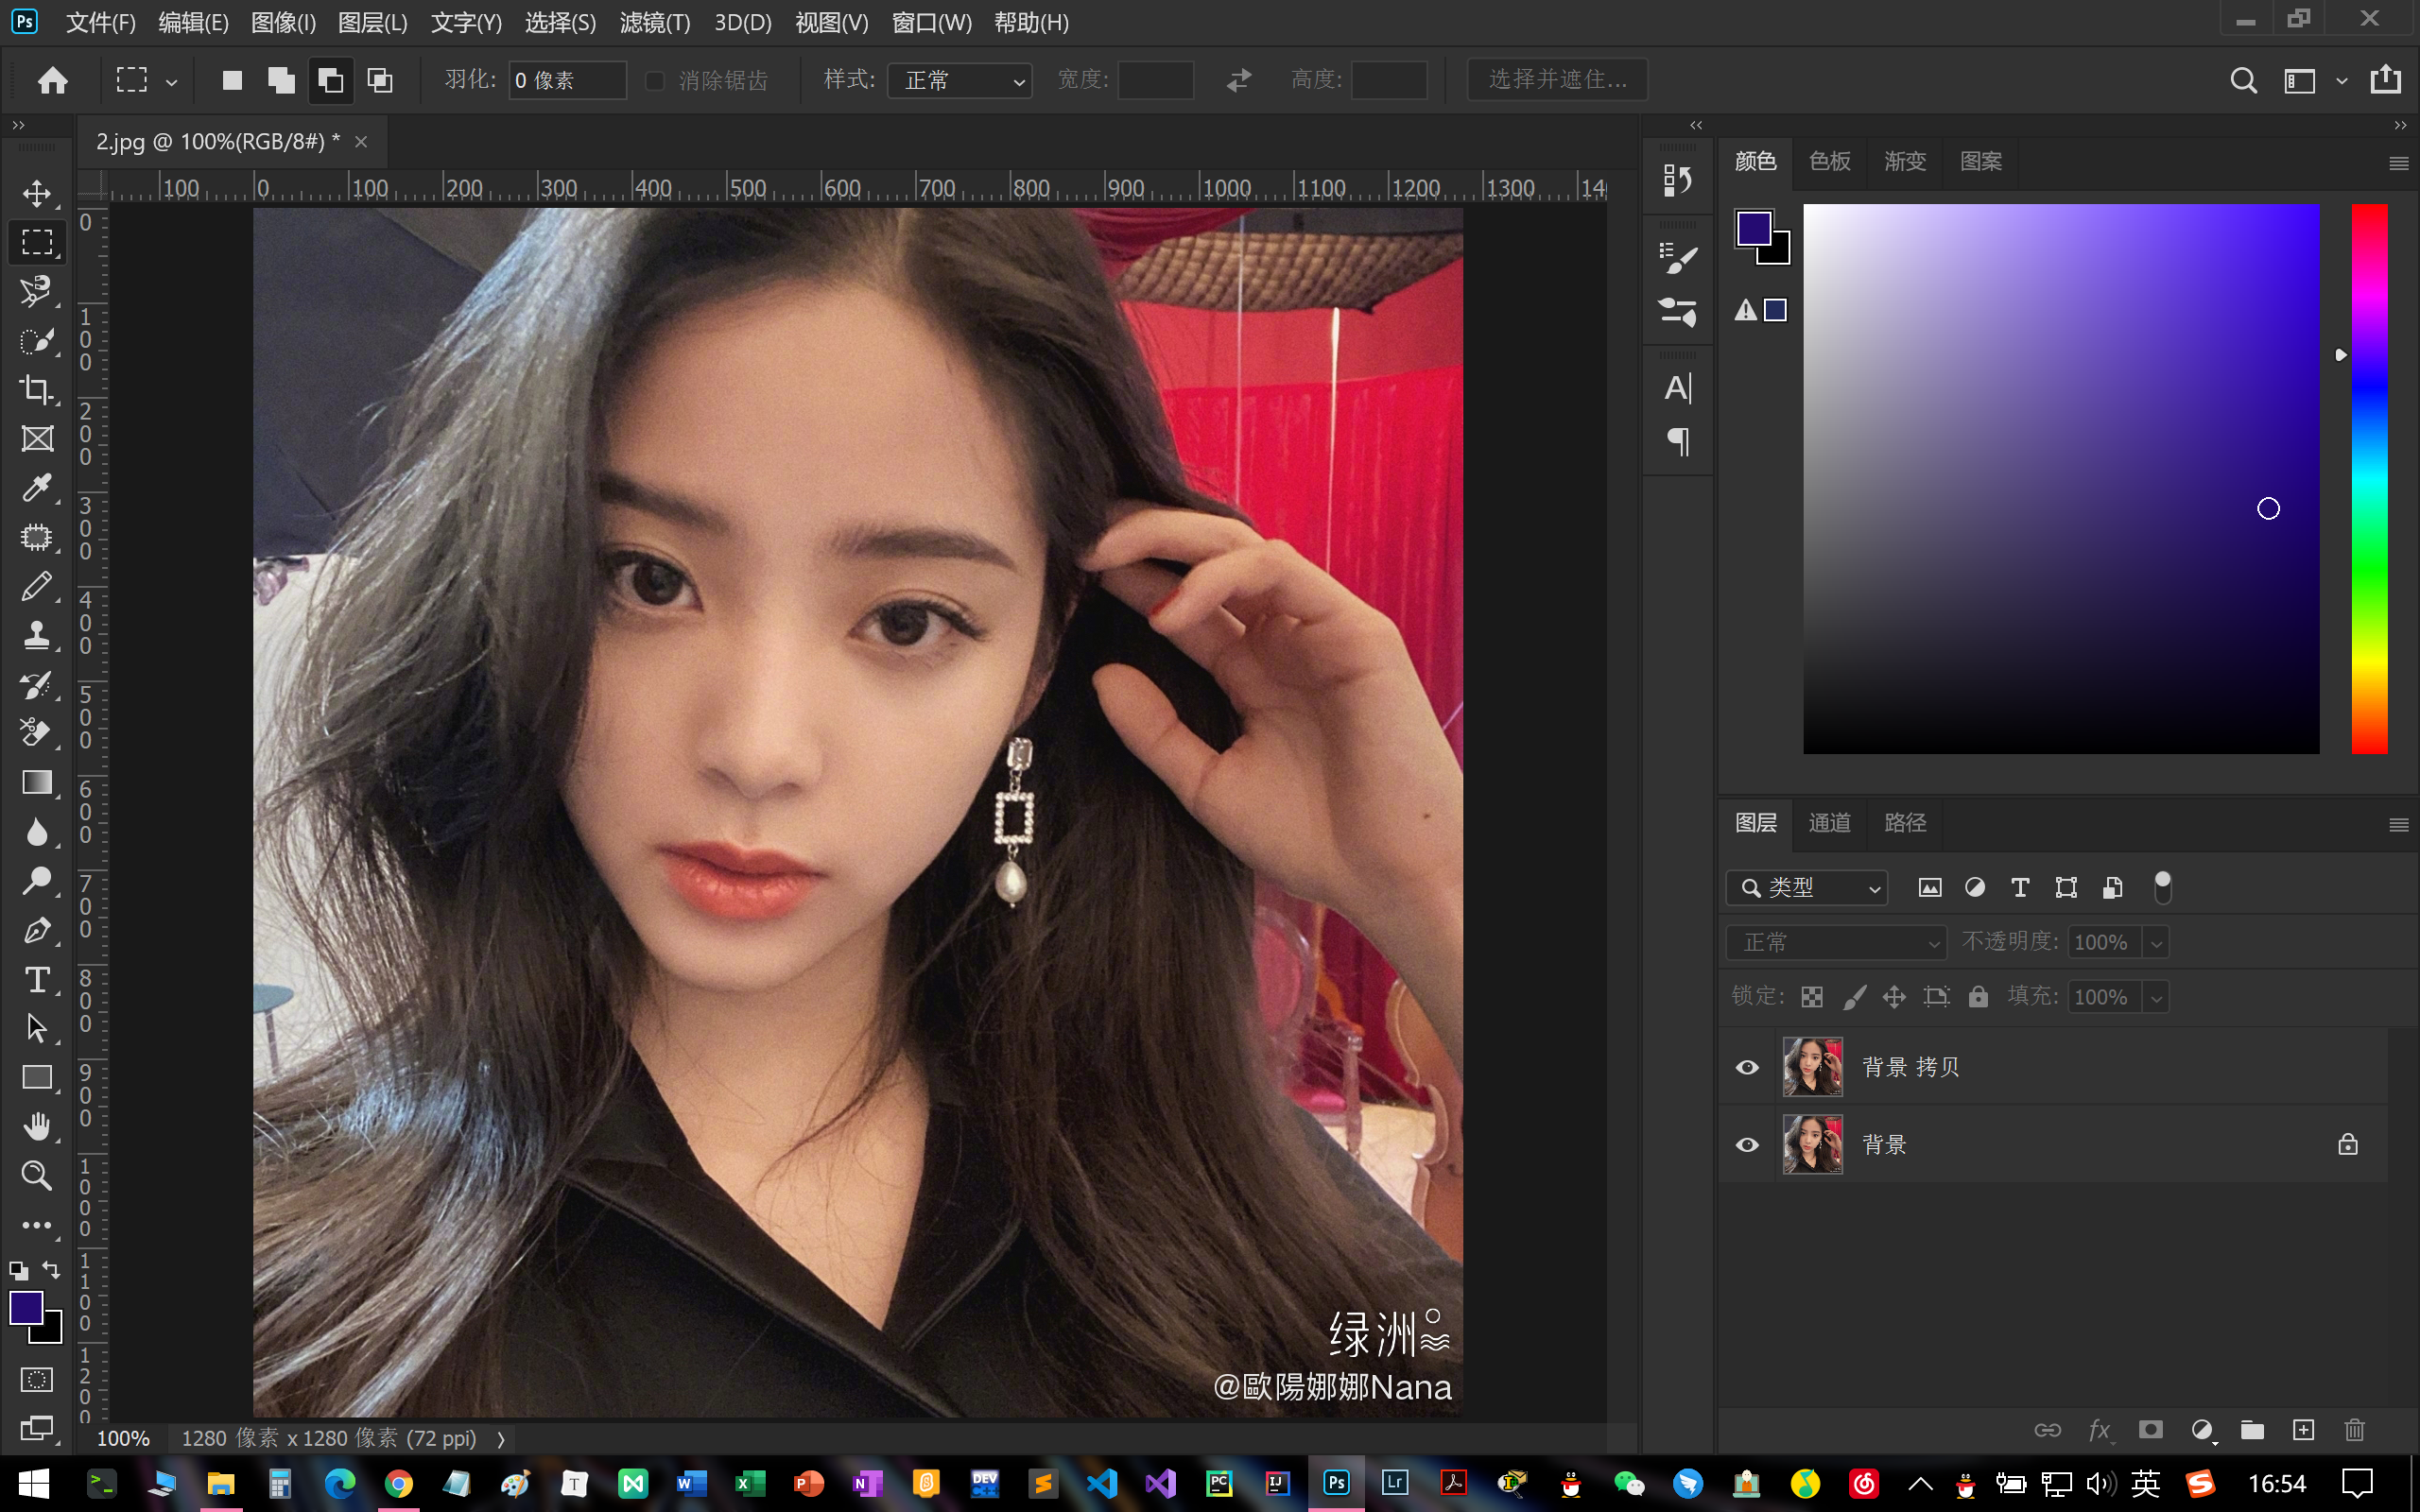Image resolution: width=2420 pixels, height=1512 pixels.
Task: Hide the 背景 拷贝 layer
Action: click(x=1747, y=1067)
